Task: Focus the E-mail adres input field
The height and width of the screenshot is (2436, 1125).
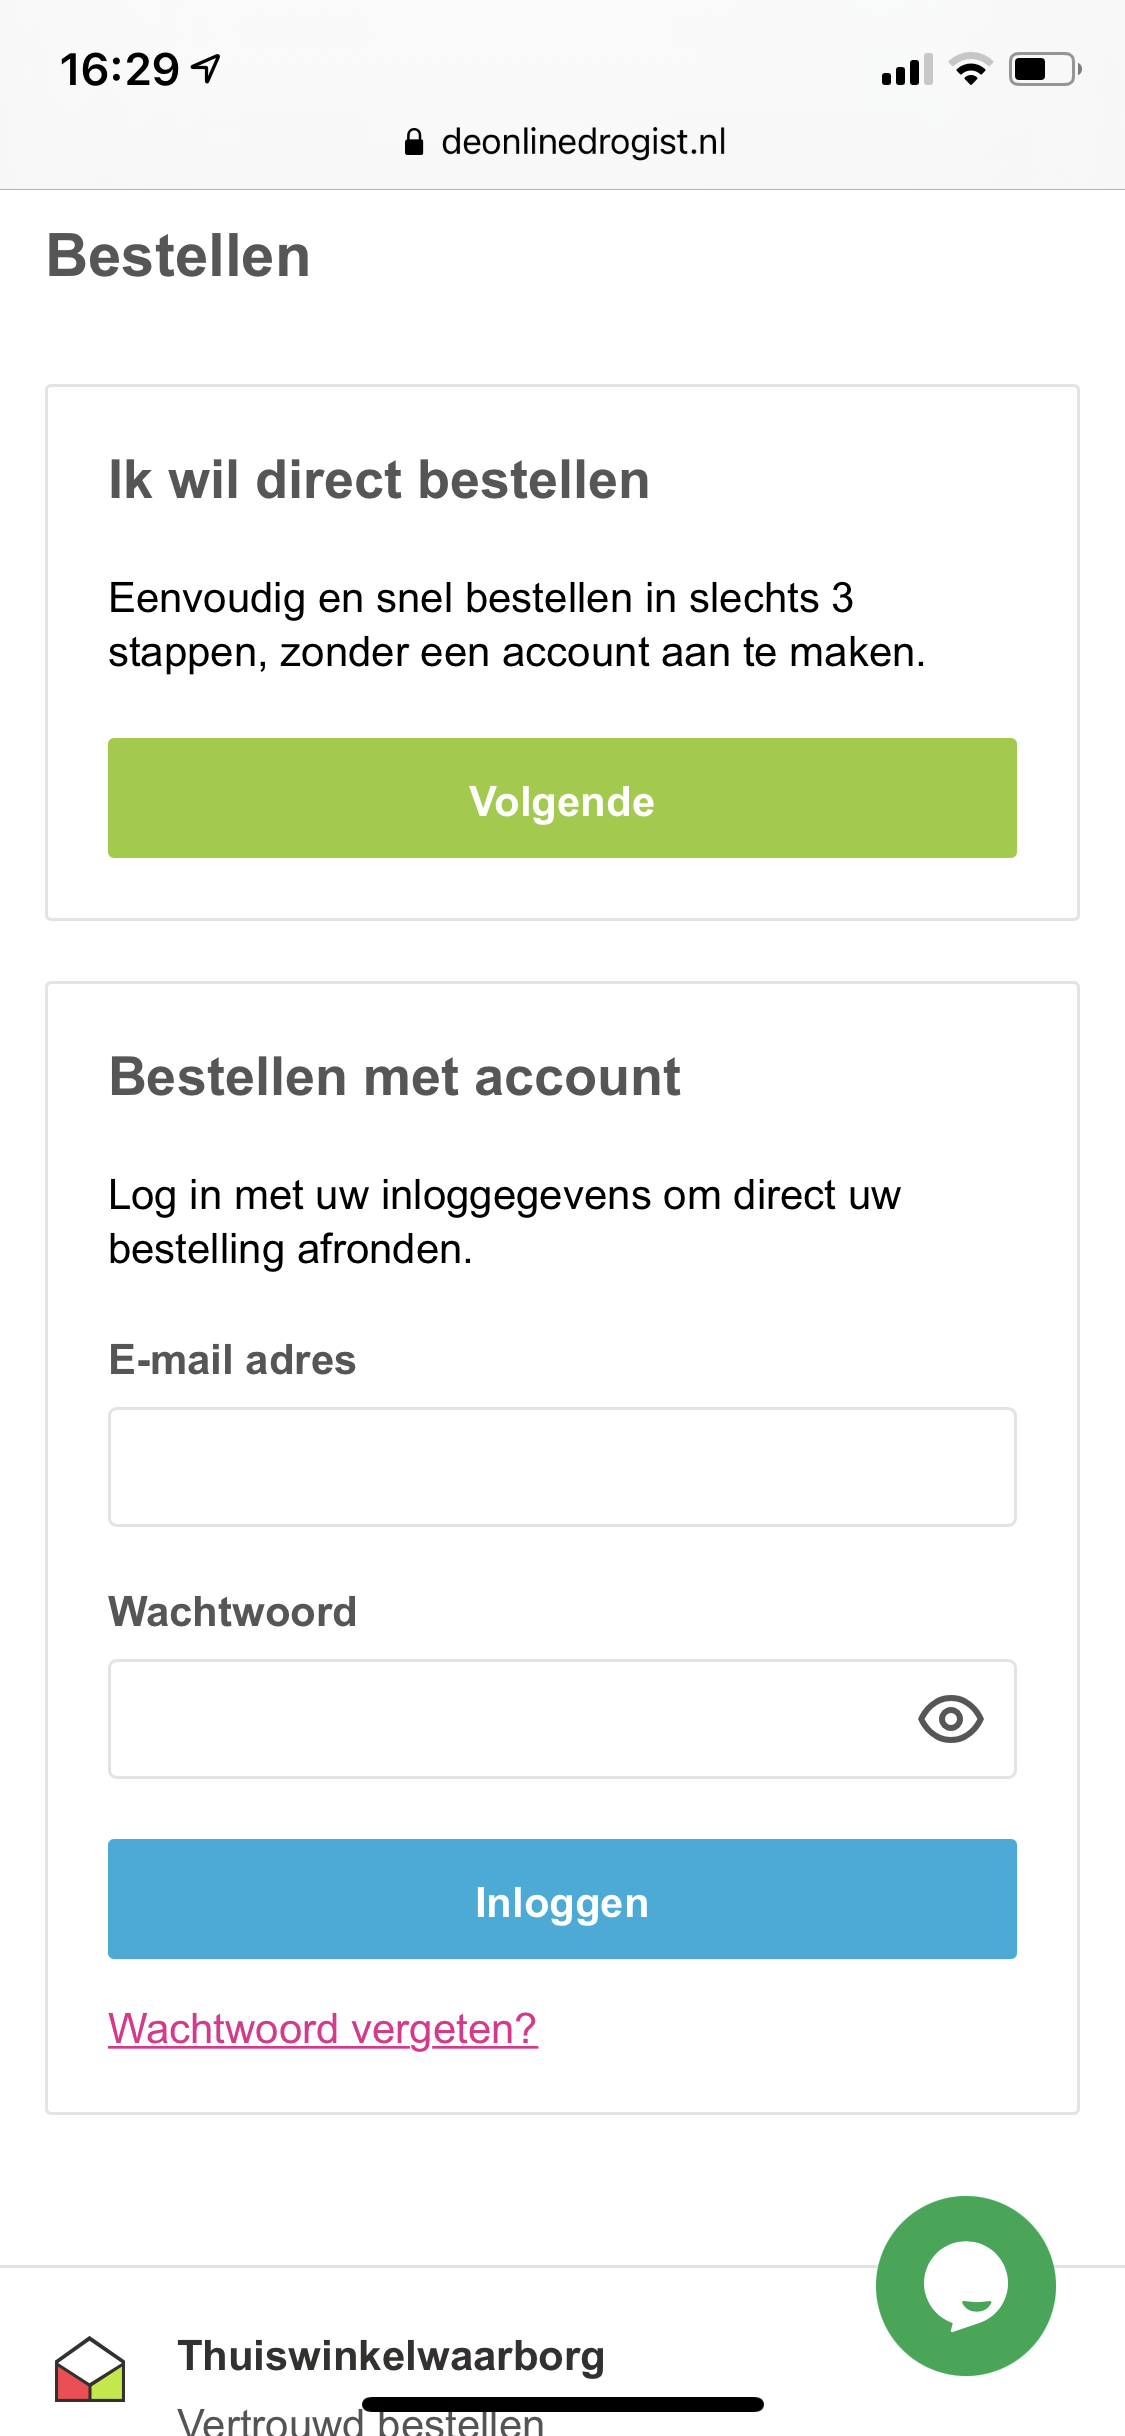Action: [562, 1467]
